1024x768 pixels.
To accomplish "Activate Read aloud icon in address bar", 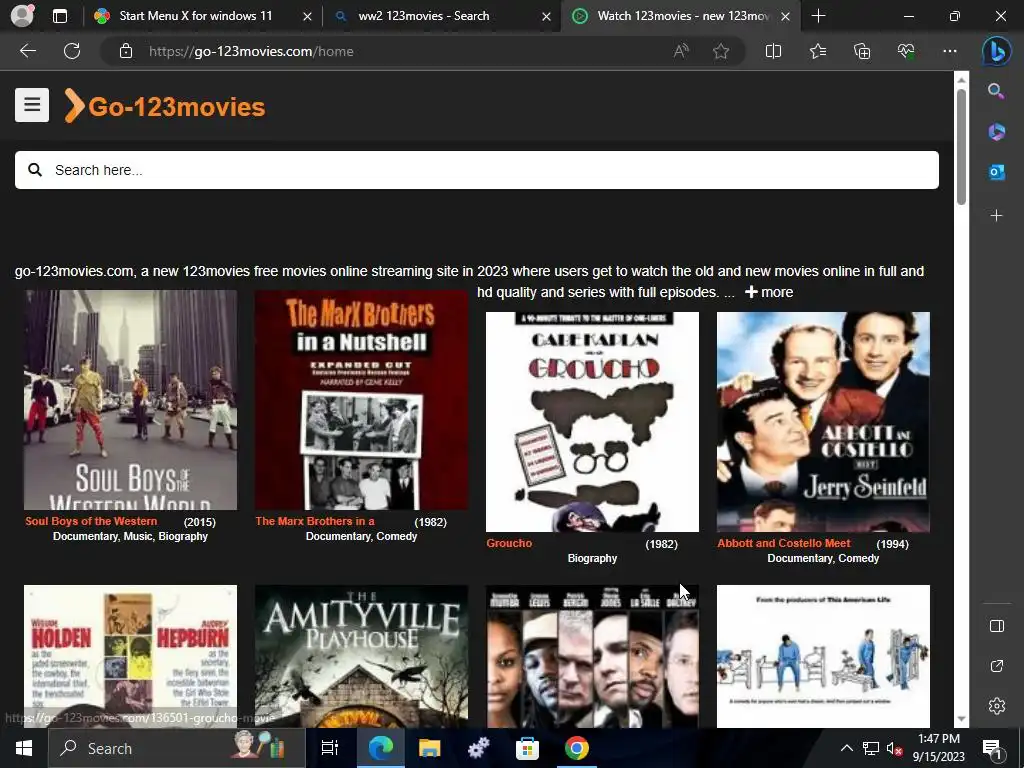I will pos(681,51).
